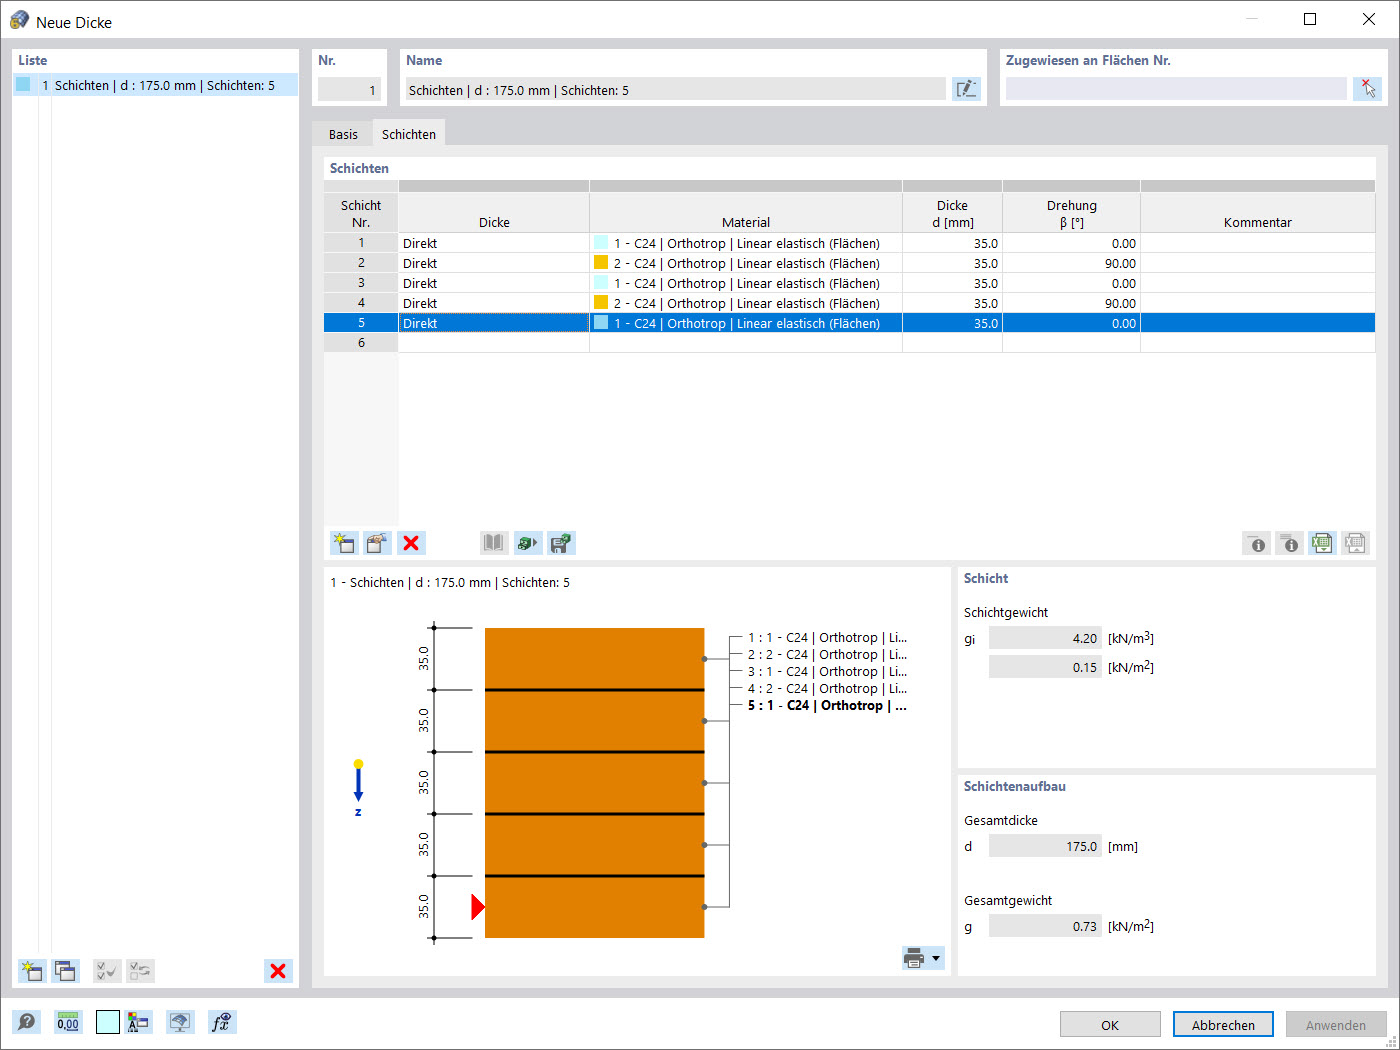Click the greyed Excel import icon
The width and height of the screenshot is (1400, 1050).
coord(1355,543)
